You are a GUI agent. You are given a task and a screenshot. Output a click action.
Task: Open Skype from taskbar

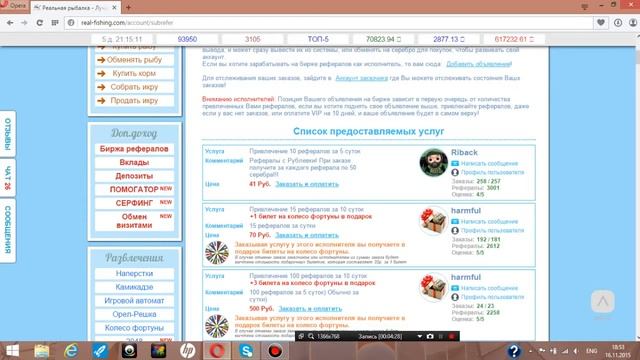click(246, 351)
